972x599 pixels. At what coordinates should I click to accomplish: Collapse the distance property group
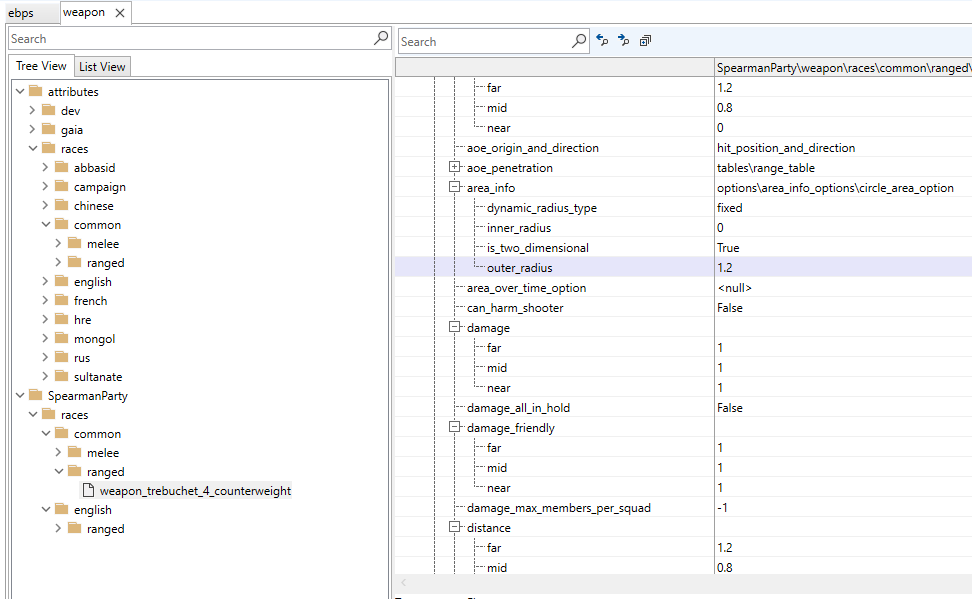click(454, 526)
